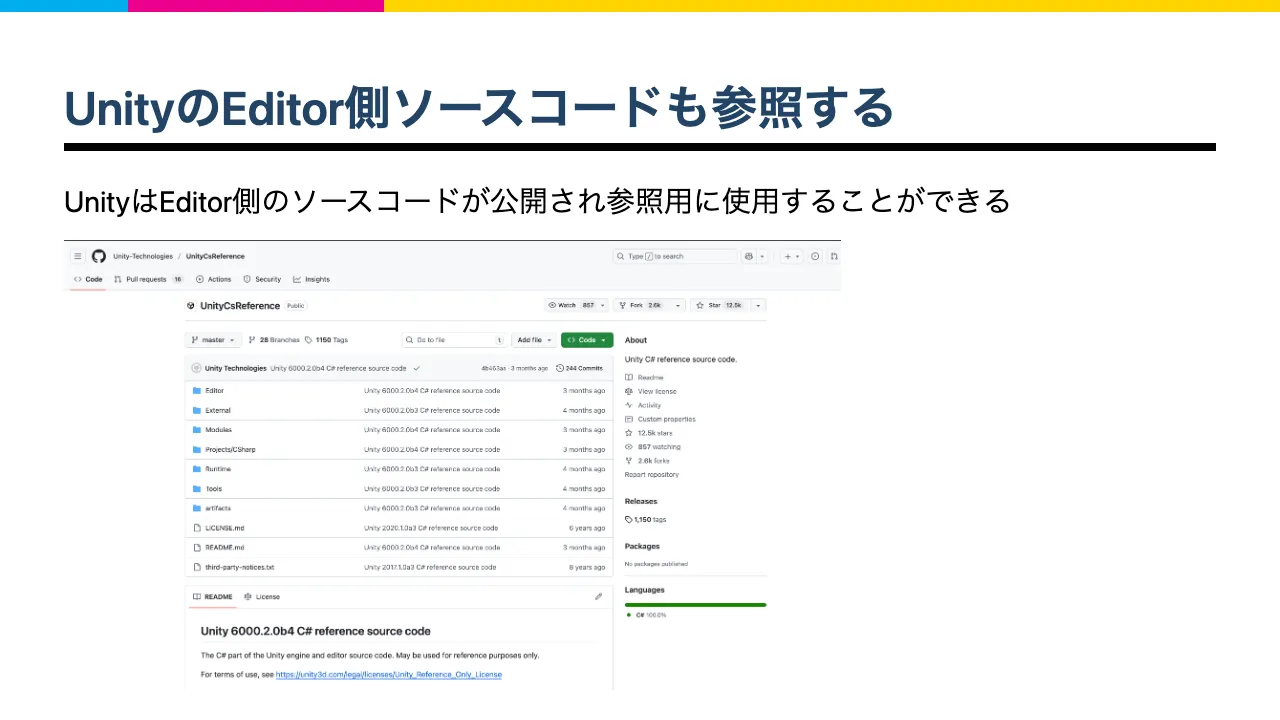This screenshot has width=1280, height=720.
Task: Click the Editor row folder icon
Action: (x=197, y=391)
